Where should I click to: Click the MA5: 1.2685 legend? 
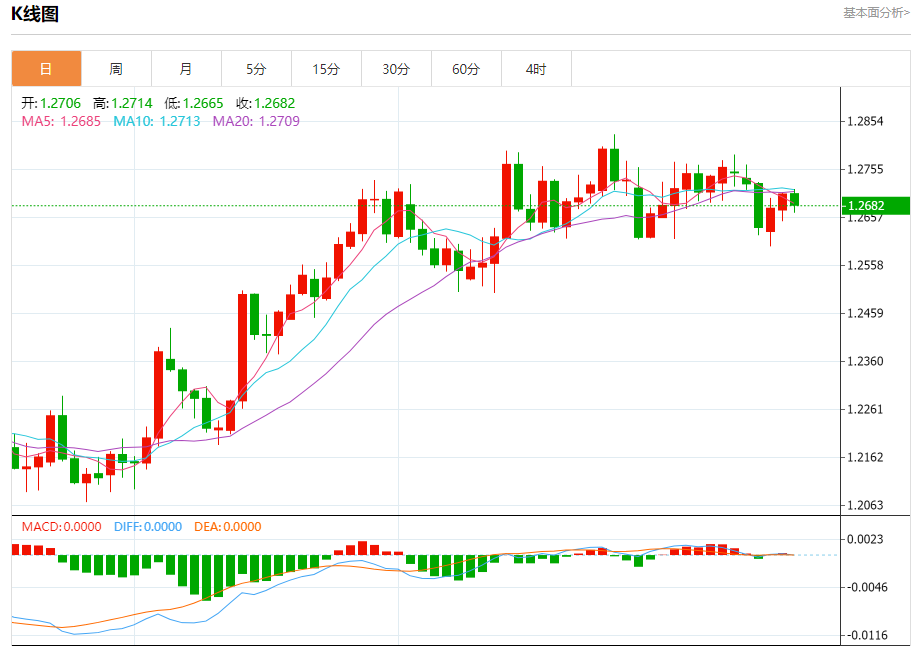(61, 121)
